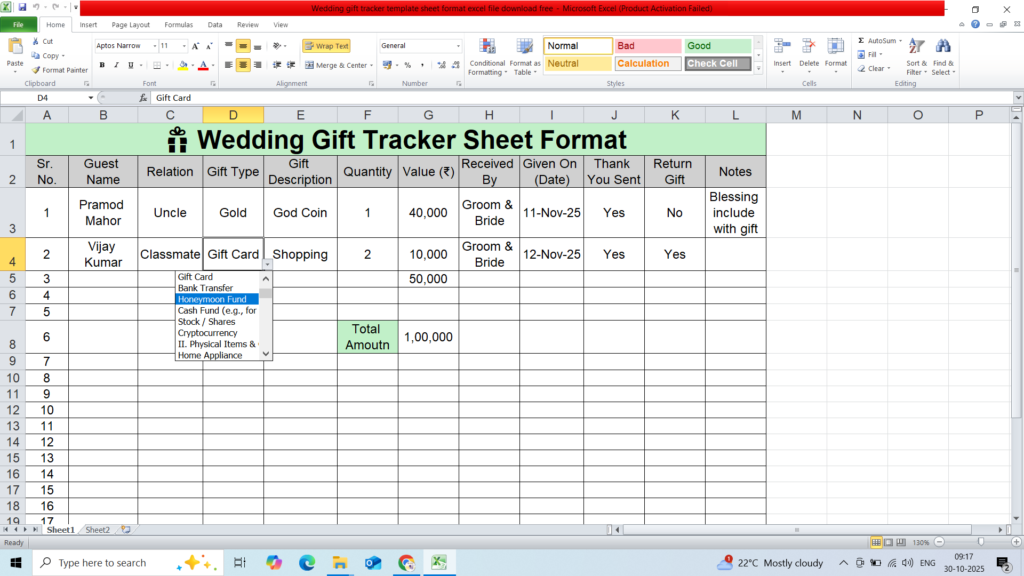Viewport: 1024px width, 576px height.
Task: Open the General number format dropdown
Action: coord(458,46)
